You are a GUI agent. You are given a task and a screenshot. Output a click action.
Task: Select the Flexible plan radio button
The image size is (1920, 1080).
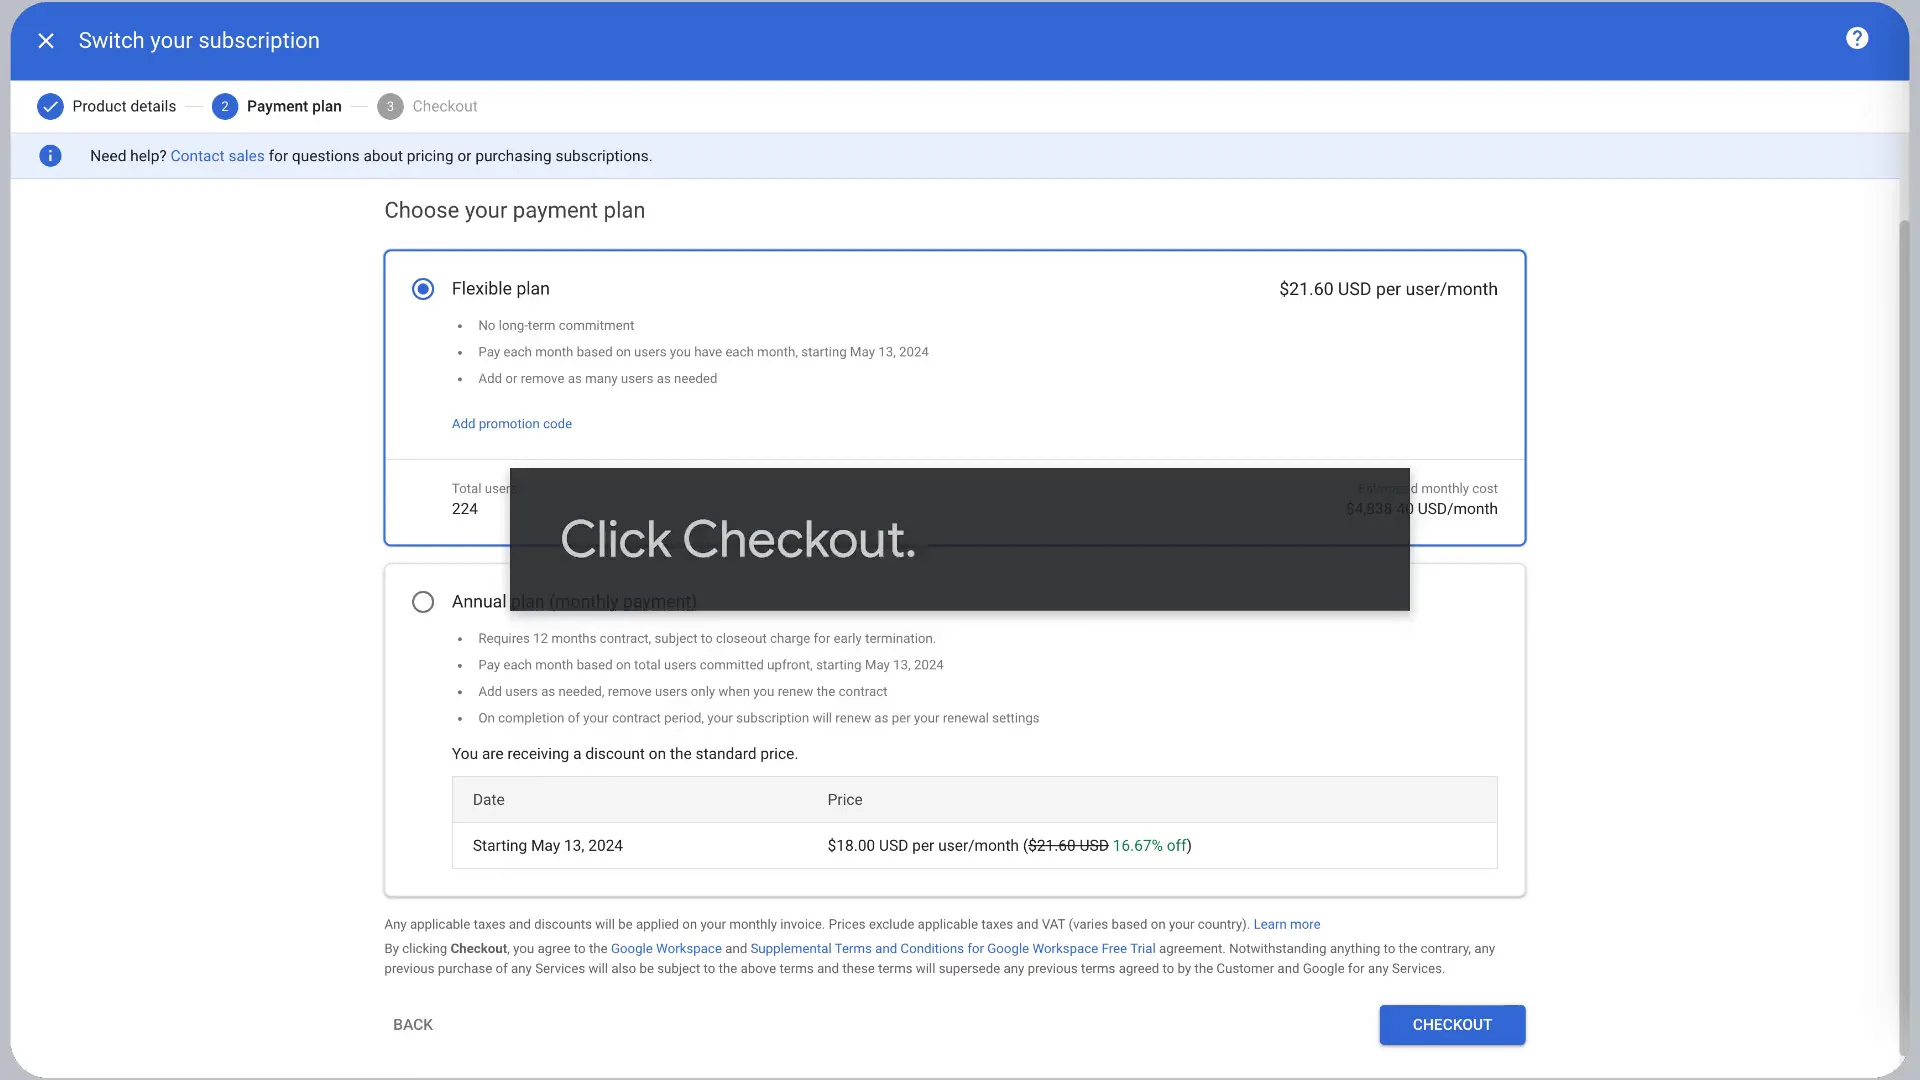pyautogui.click(x=423, y=289)
